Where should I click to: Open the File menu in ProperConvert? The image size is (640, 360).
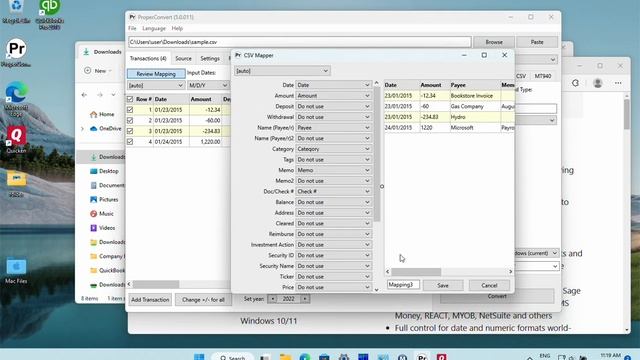pos(132,29)
